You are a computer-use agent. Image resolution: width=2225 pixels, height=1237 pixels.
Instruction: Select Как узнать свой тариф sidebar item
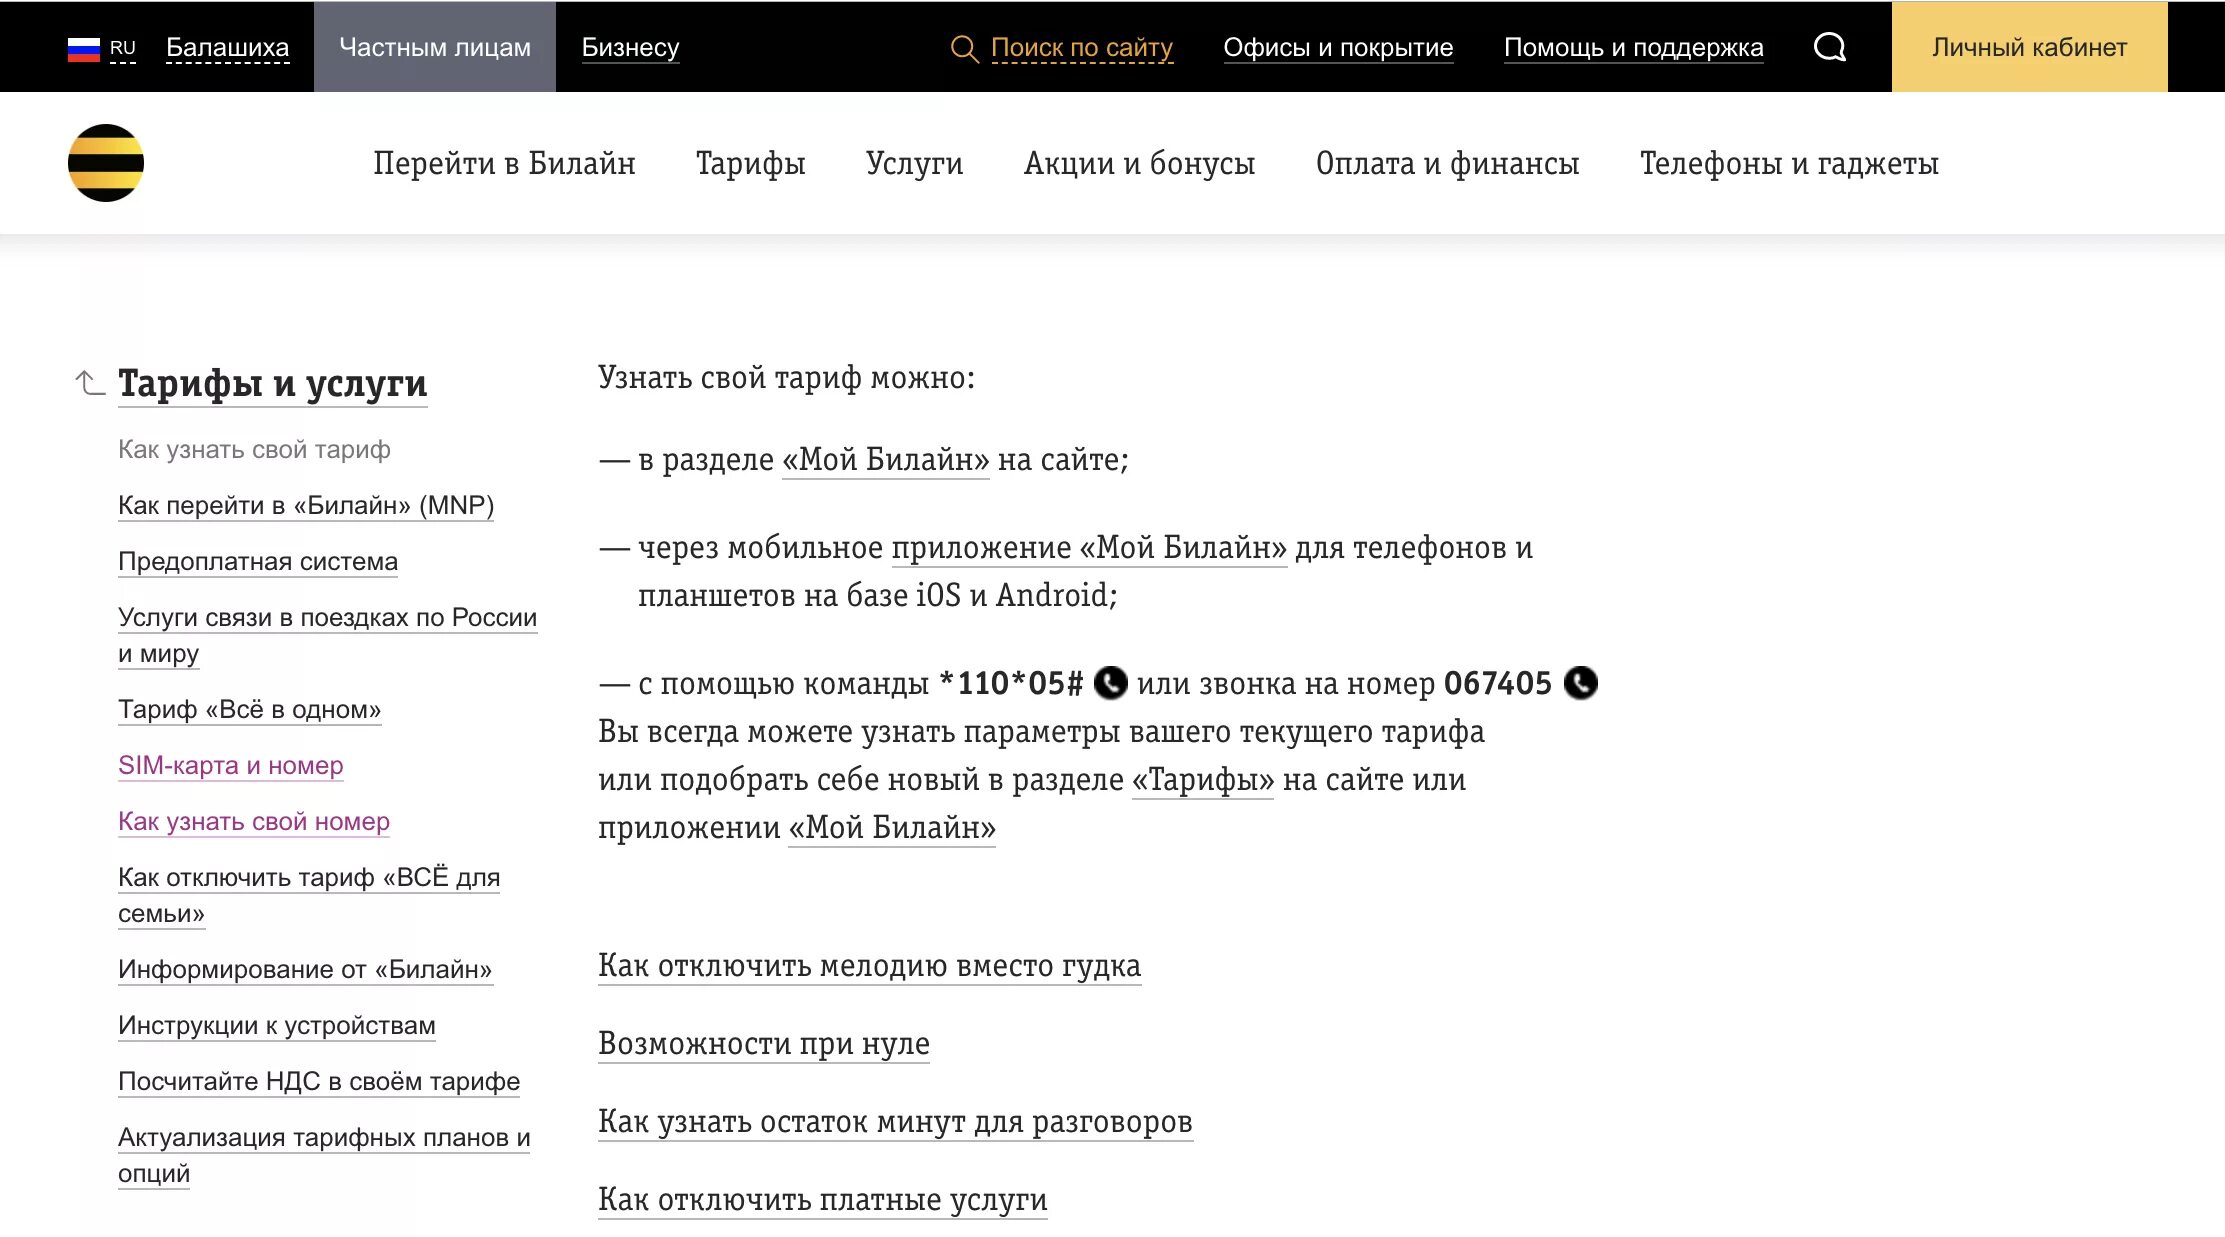click(254, 450)
